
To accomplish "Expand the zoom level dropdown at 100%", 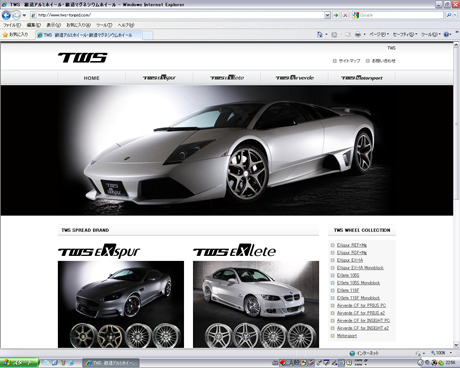I will [451, 353].
